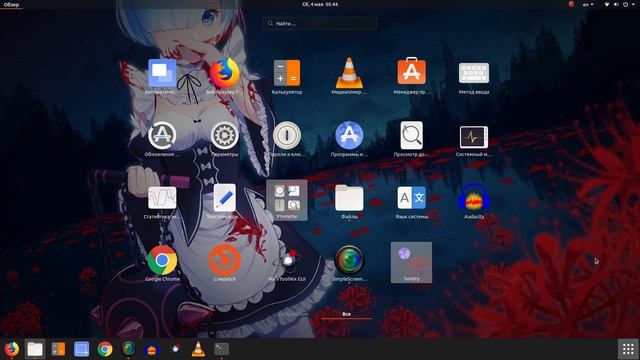Open the power statistics chart app
This screenshot has height=360, width=640.
coord(162,198)
